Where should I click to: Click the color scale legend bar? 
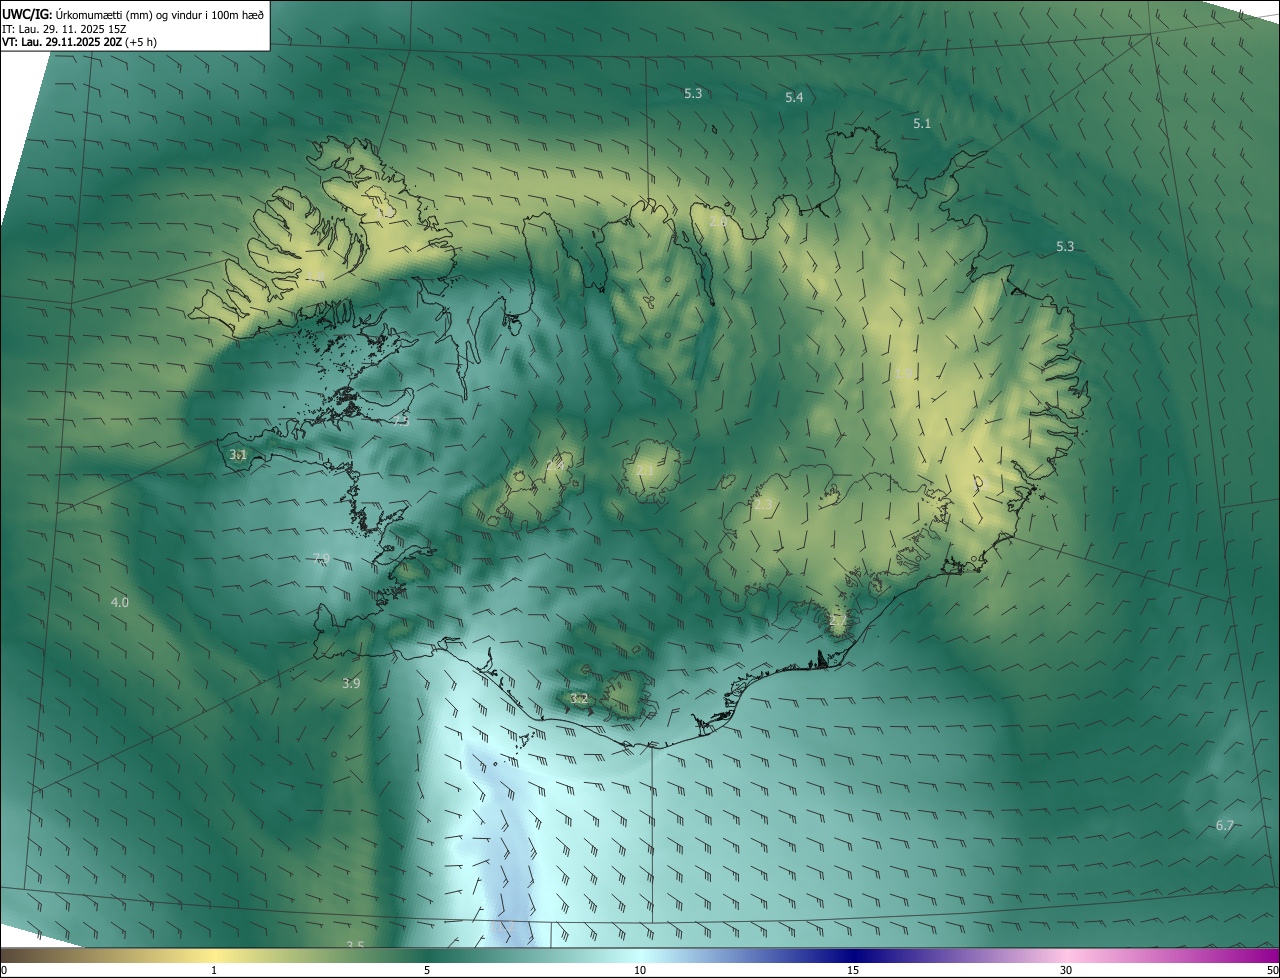point(640,955)
